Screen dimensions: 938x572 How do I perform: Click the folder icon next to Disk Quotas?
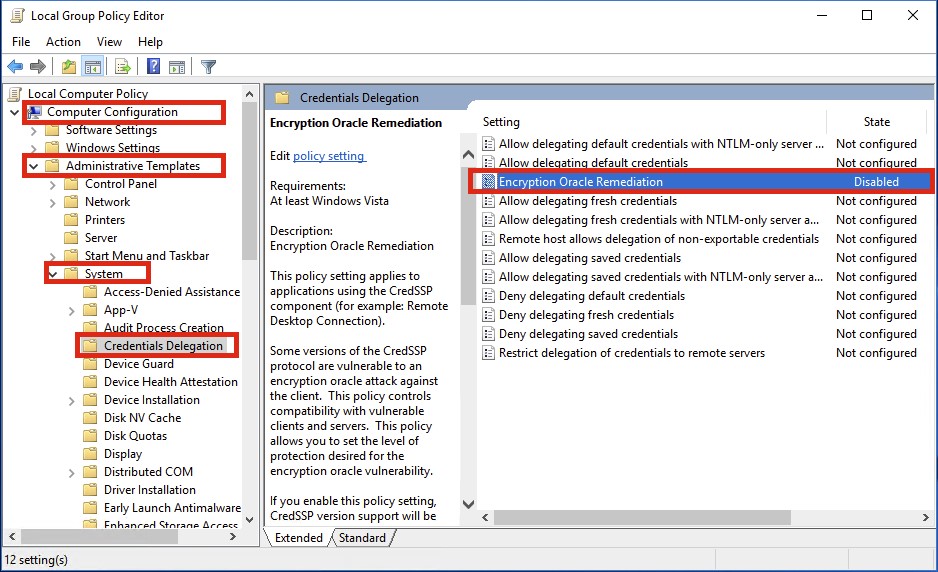click(90, 436)
